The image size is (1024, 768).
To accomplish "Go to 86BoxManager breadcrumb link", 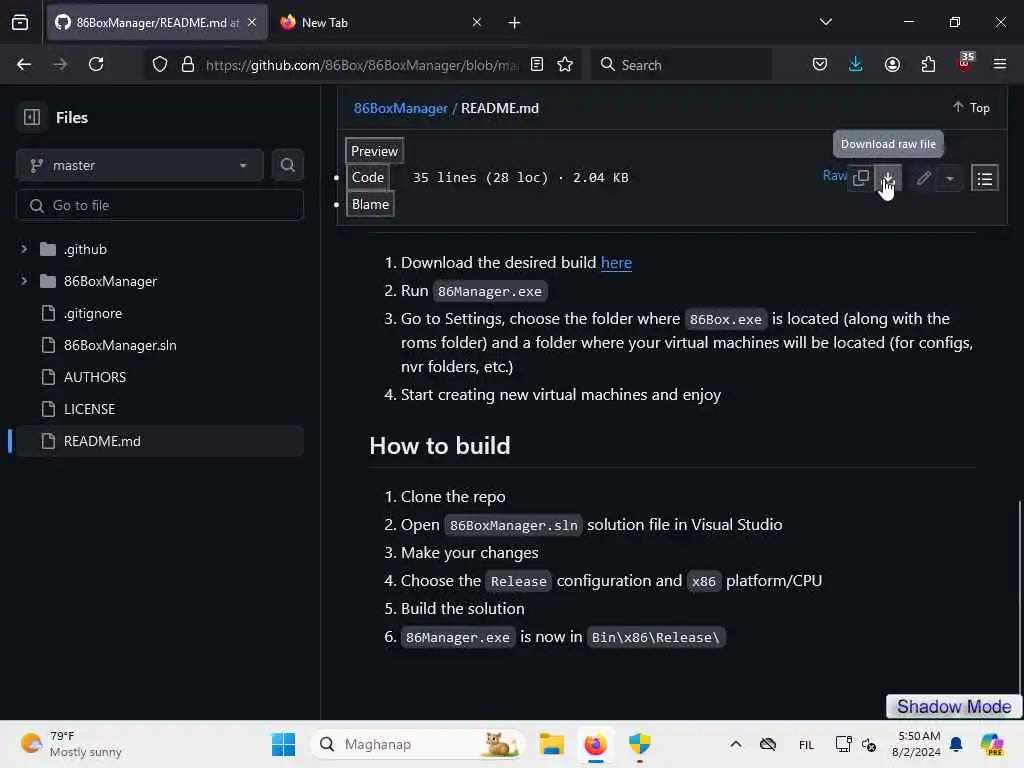I will click(x=400, y=108).
